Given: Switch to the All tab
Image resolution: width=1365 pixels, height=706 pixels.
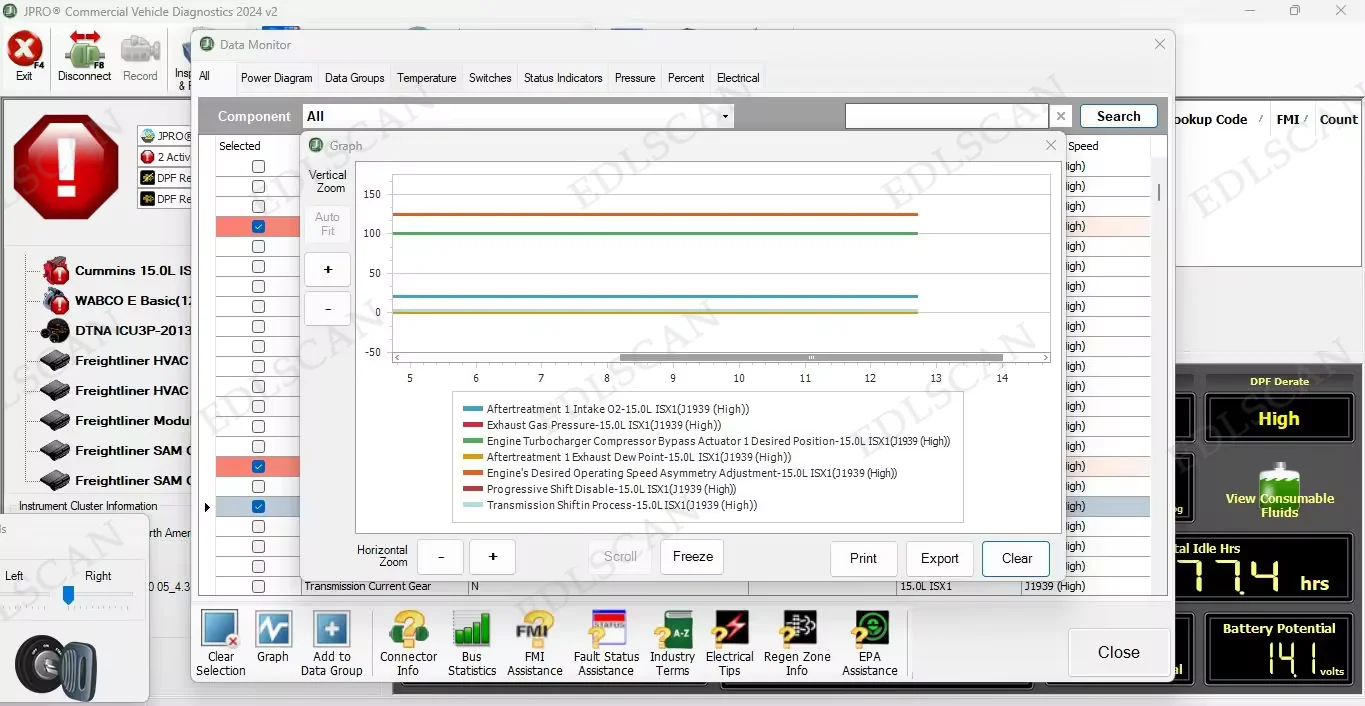Looking at the screenshot, I should (x=204, y=76).
